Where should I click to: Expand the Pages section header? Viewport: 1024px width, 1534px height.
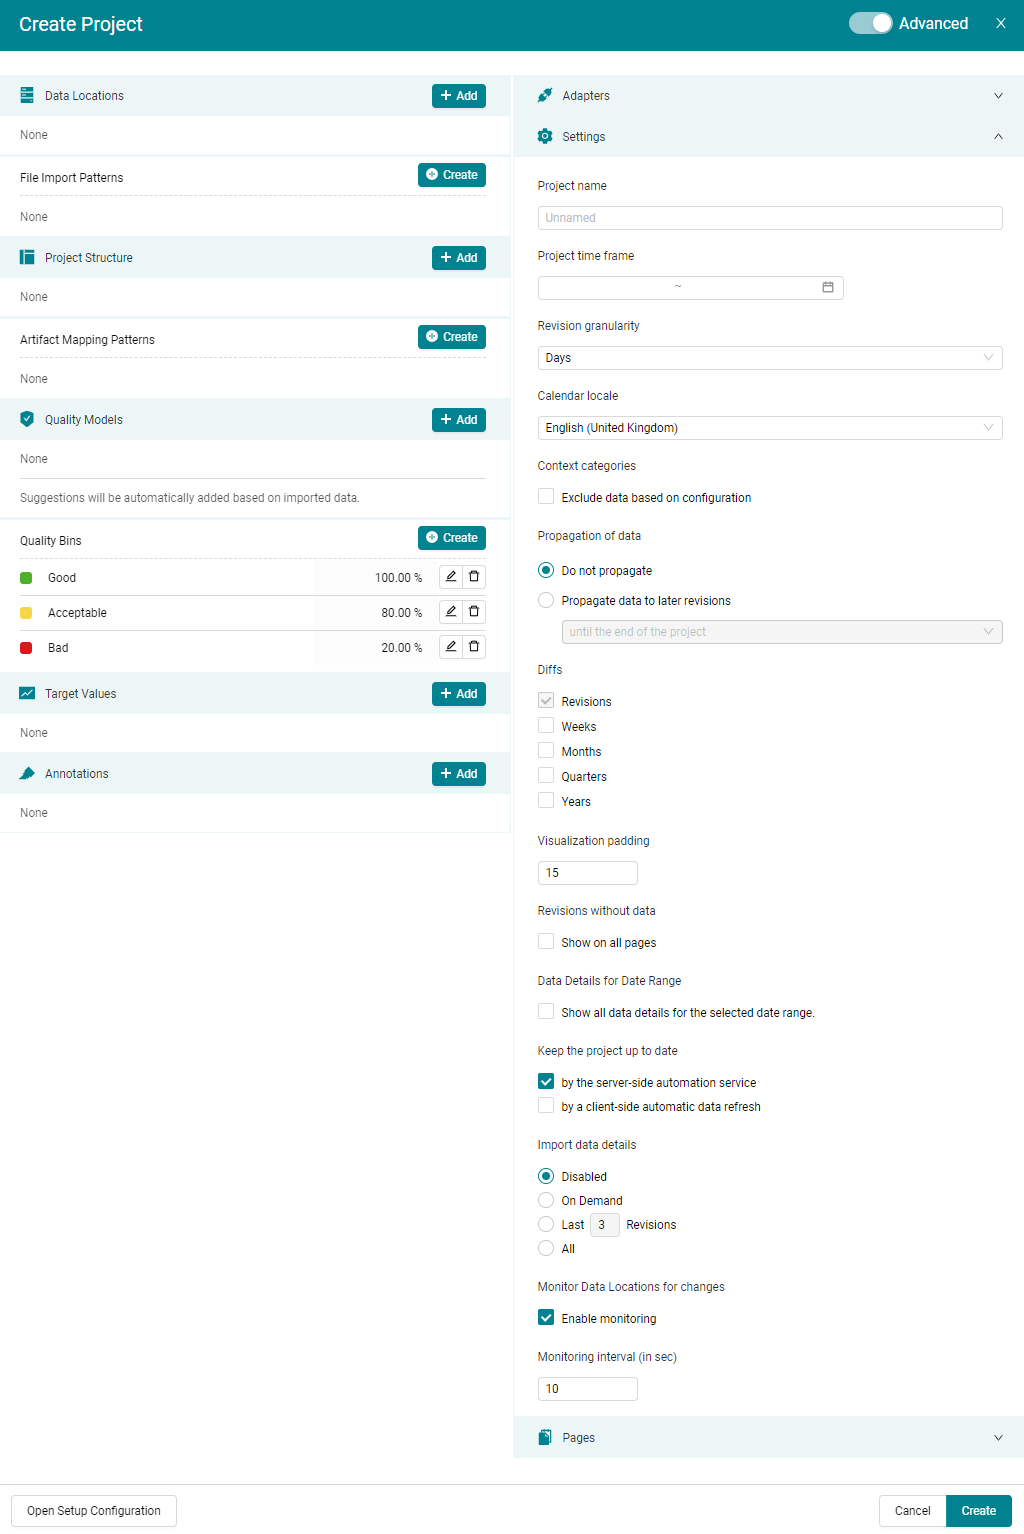pyautogui.click(x=768, y=1438)
